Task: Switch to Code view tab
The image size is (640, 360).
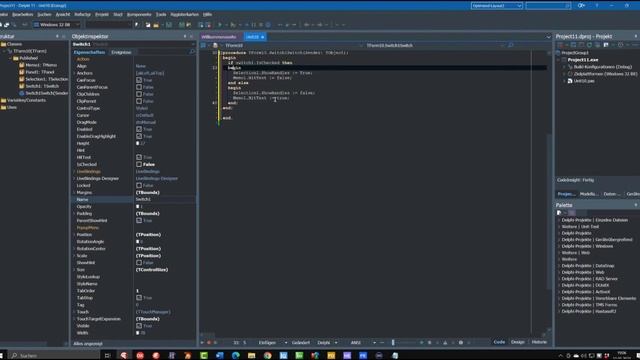Action: 499,342
